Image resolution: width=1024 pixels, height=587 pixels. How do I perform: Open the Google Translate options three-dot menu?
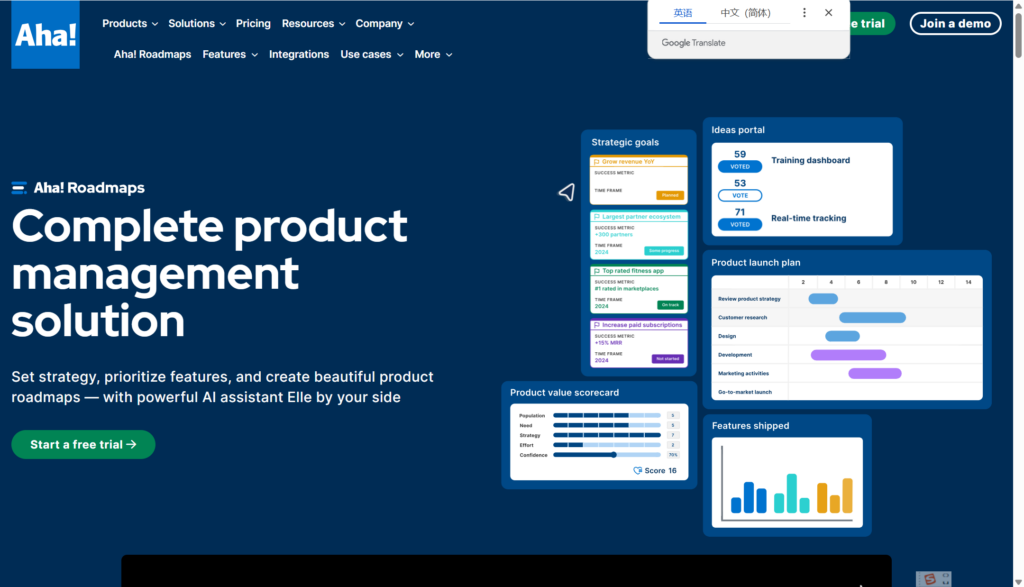804,13
